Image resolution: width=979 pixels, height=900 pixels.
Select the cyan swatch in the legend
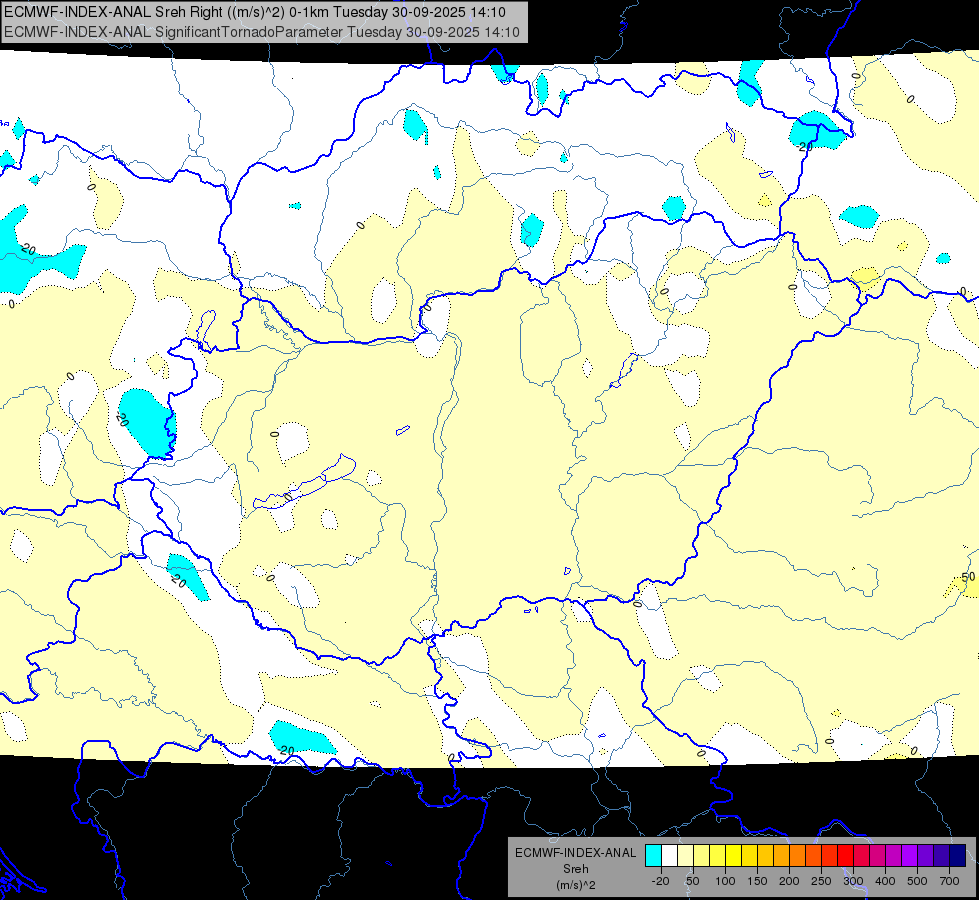point(653,855)
